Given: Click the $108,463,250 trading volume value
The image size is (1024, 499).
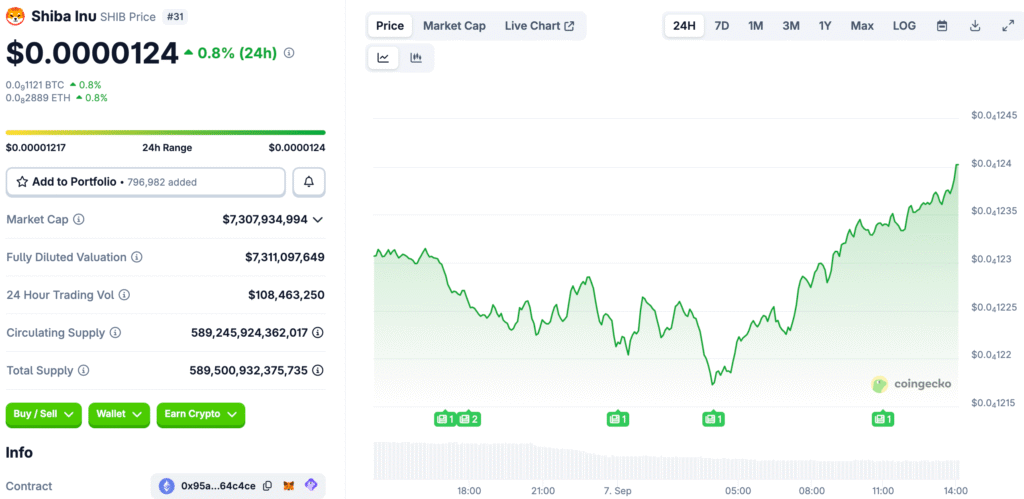Looking at the screenshot, I should (286, 295).
